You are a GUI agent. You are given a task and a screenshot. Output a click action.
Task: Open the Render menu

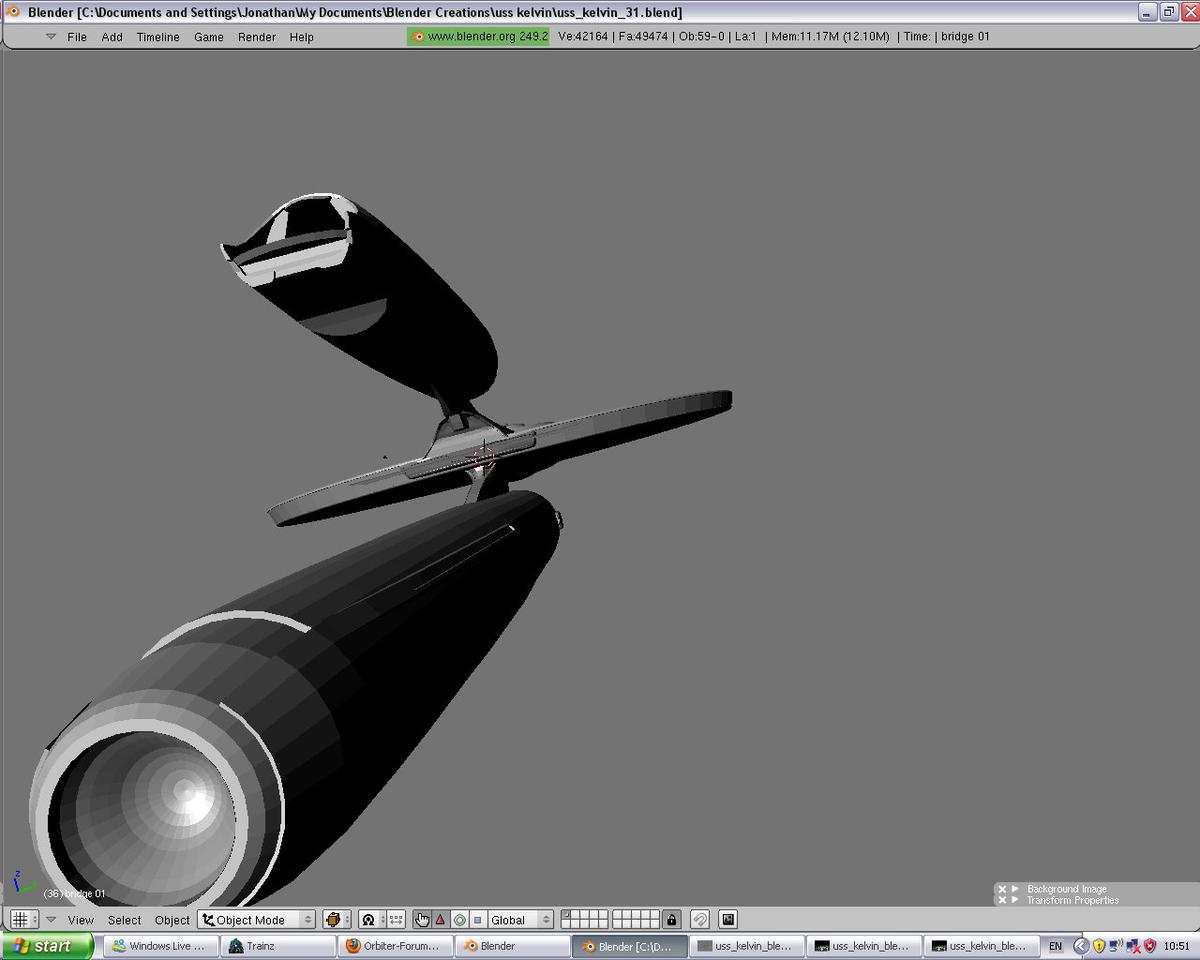257,37
